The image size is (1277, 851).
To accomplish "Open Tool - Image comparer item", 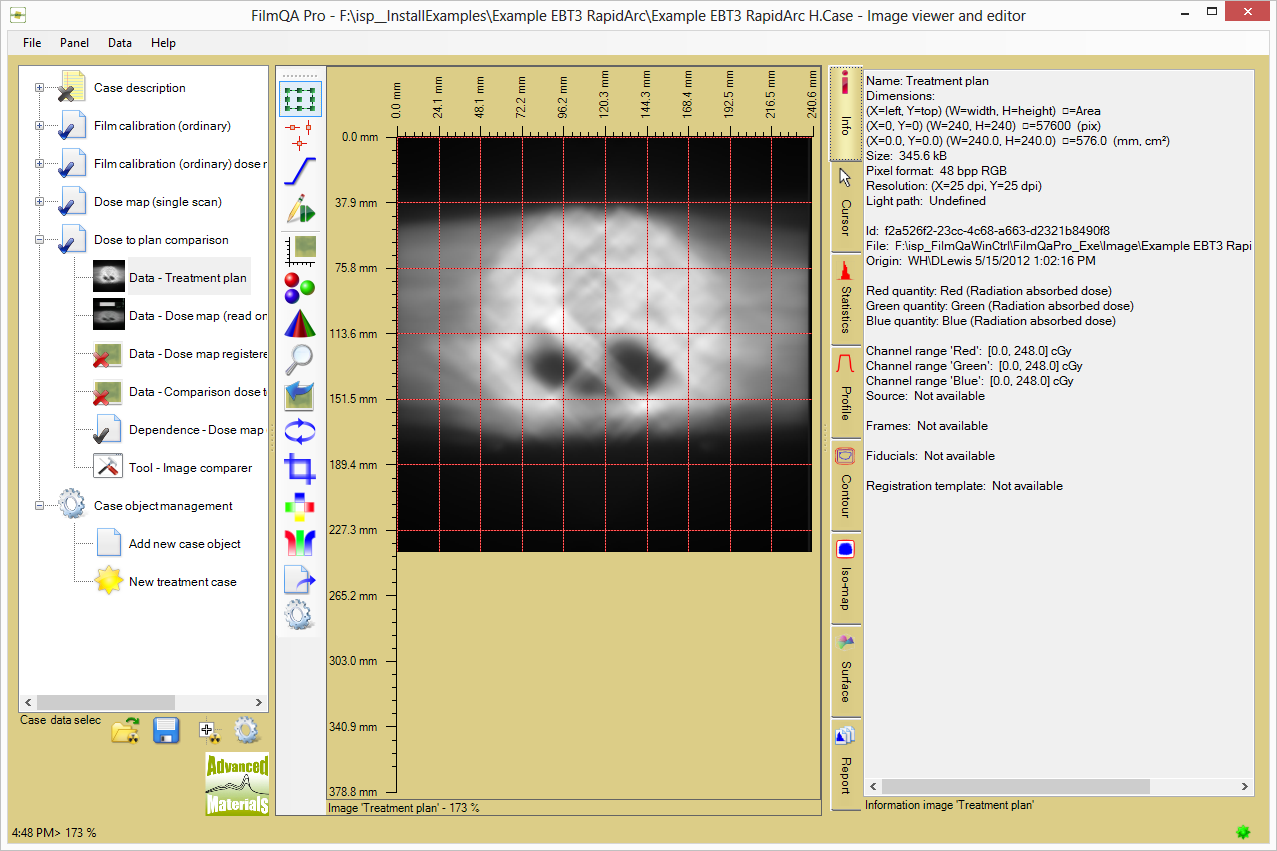I will (190, 468).
